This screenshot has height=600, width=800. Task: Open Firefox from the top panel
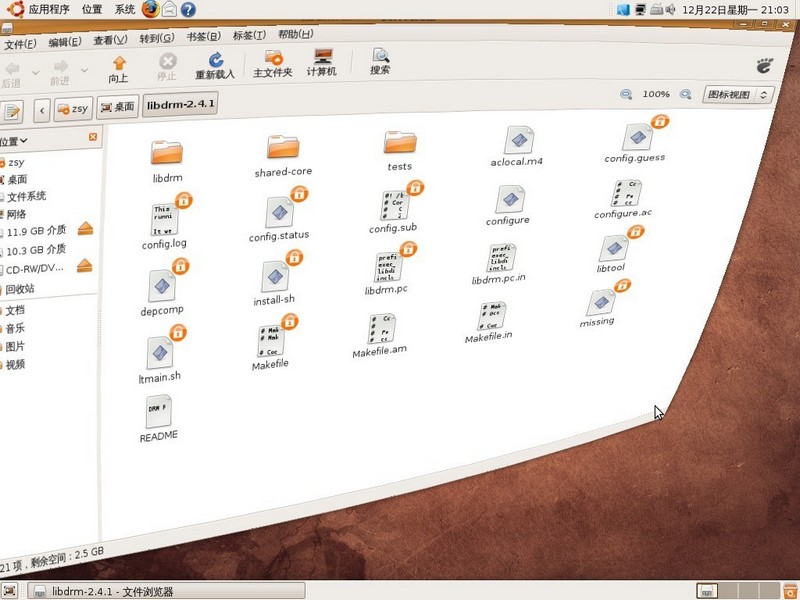[151, 9]
